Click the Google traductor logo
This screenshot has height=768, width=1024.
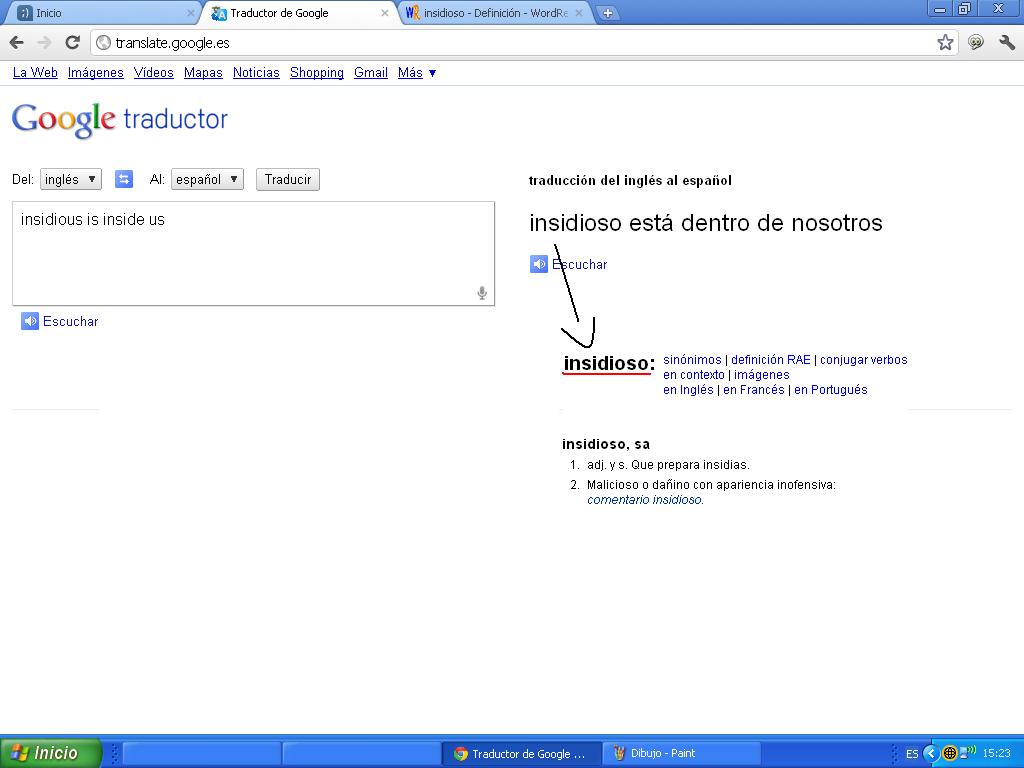coord(120,120)
